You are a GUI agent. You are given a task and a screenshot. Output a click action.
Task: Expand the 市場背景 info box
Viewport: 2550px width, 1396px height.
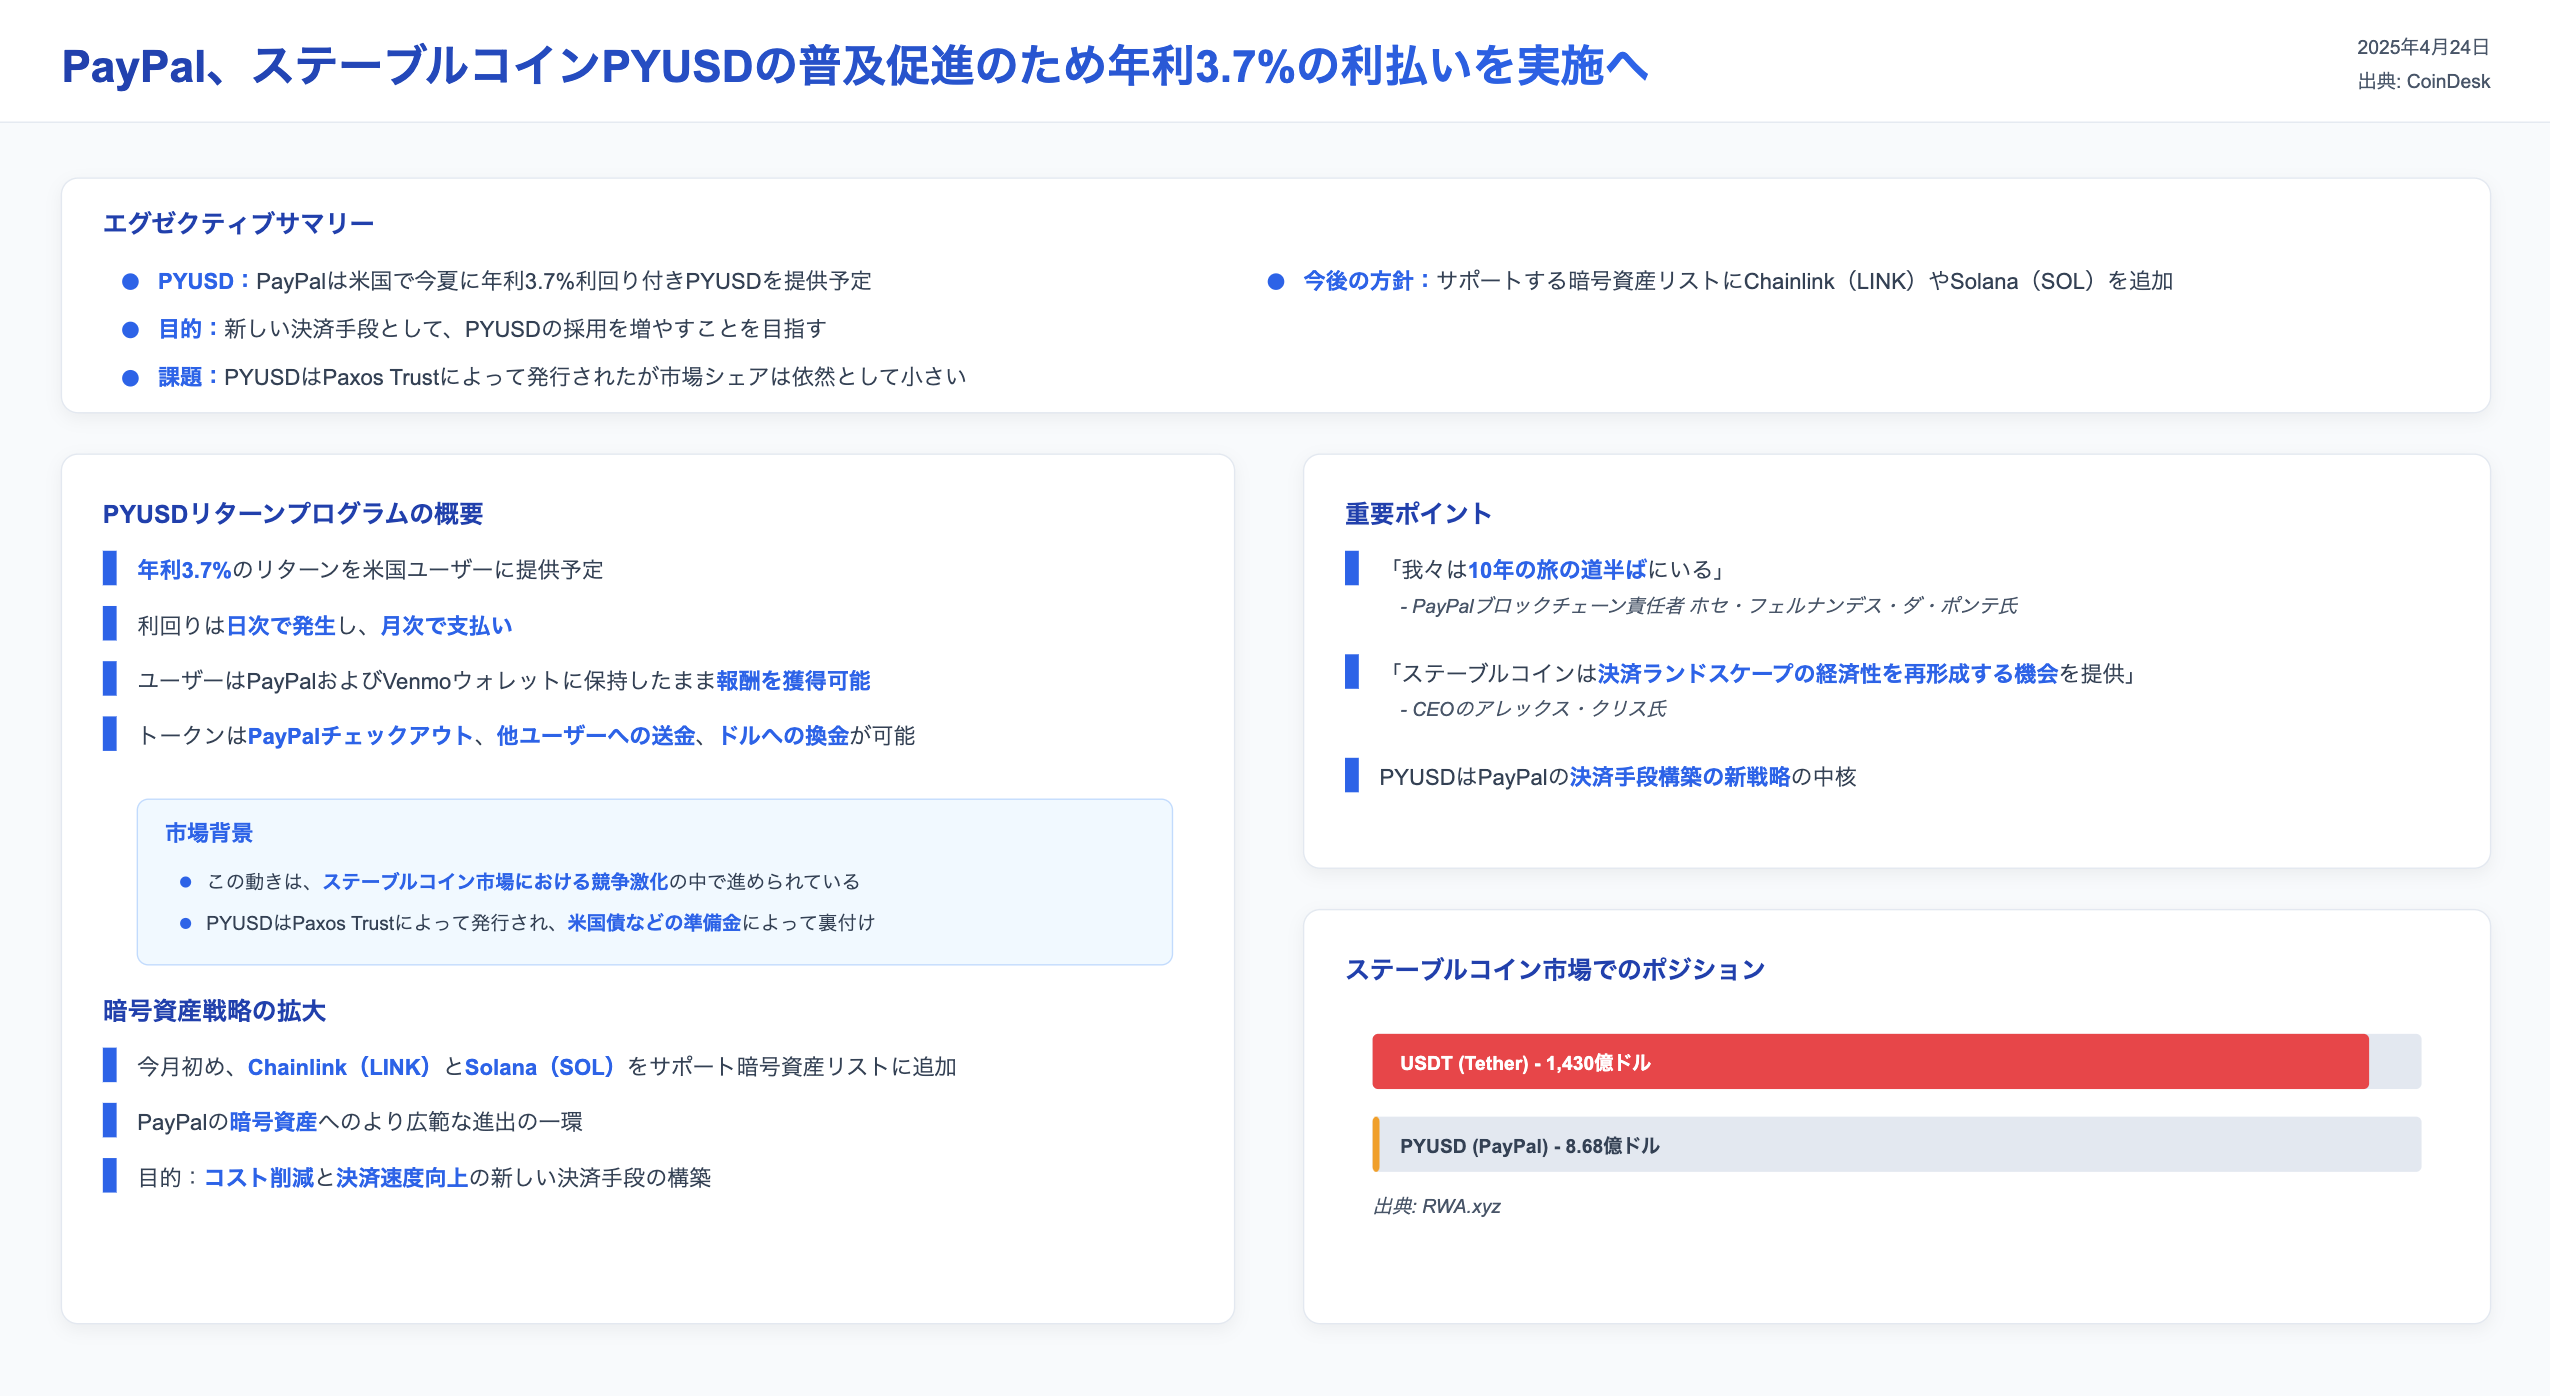tap(208, 831)
